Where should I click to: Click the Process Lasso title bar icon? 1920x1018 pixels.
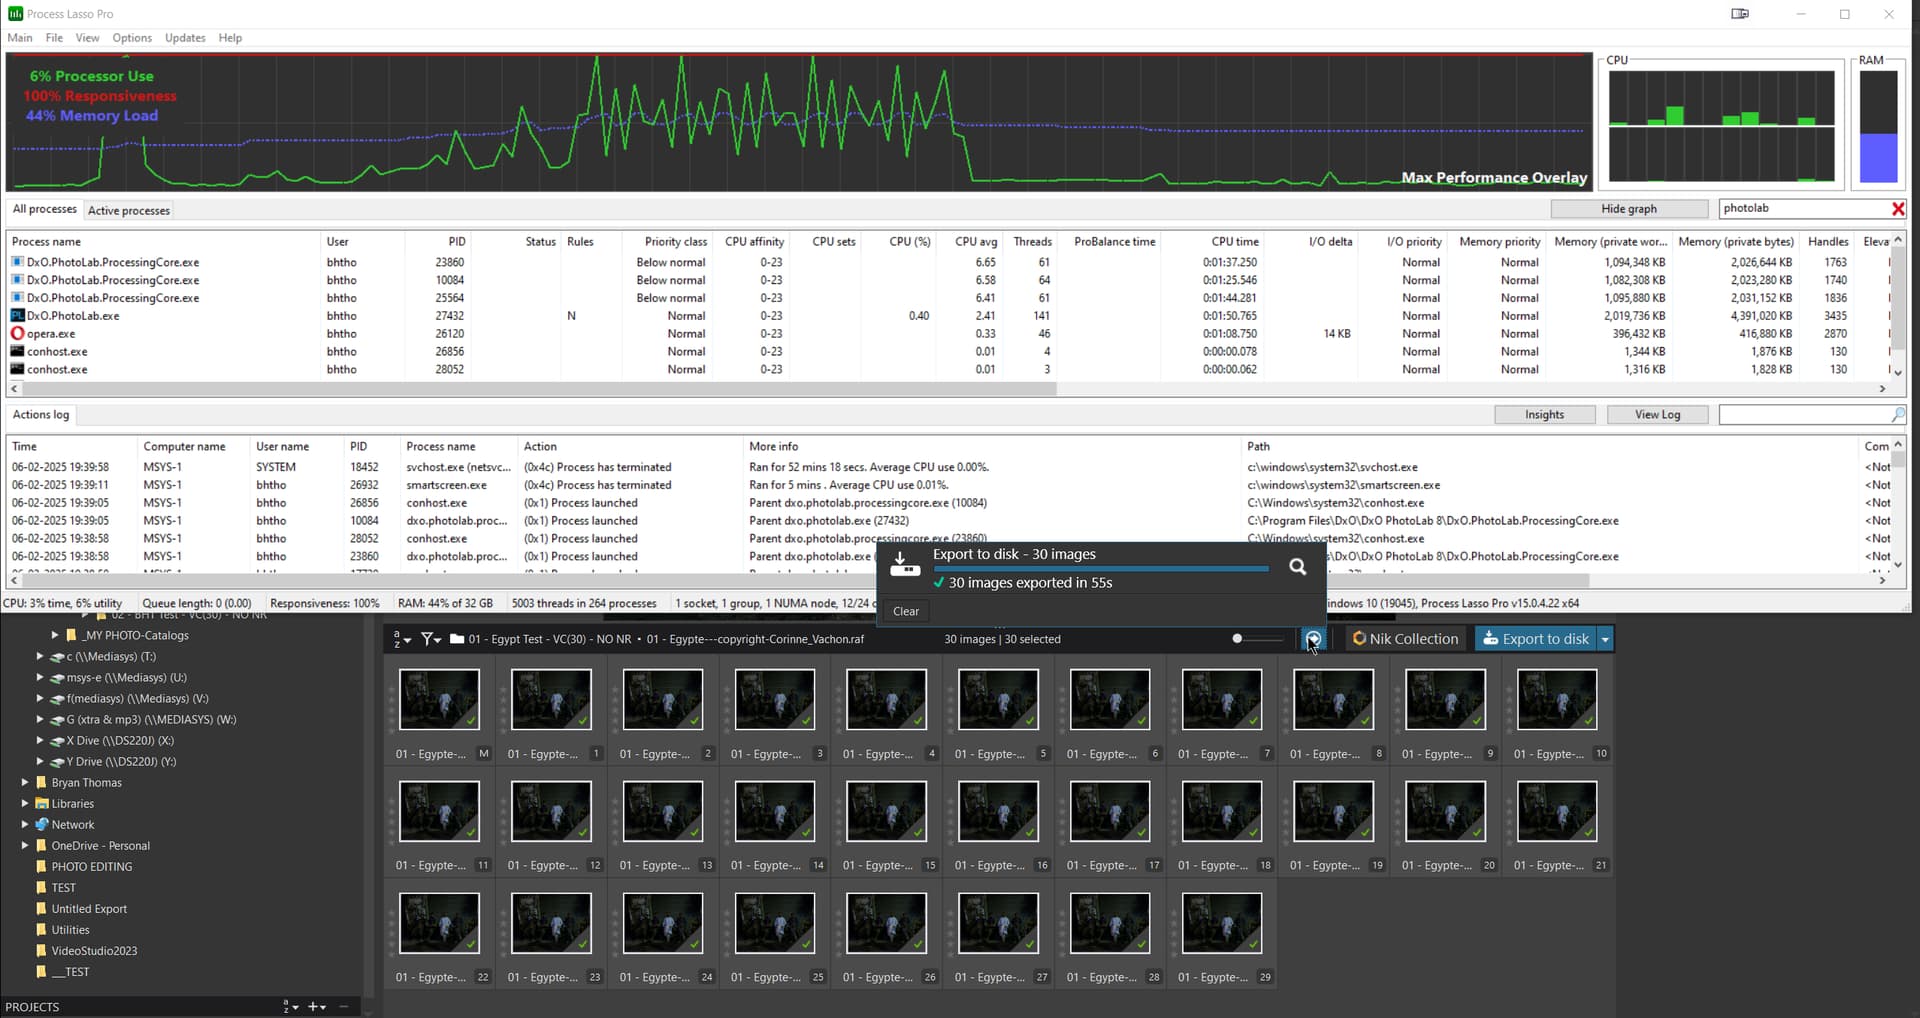click(15, 14)
